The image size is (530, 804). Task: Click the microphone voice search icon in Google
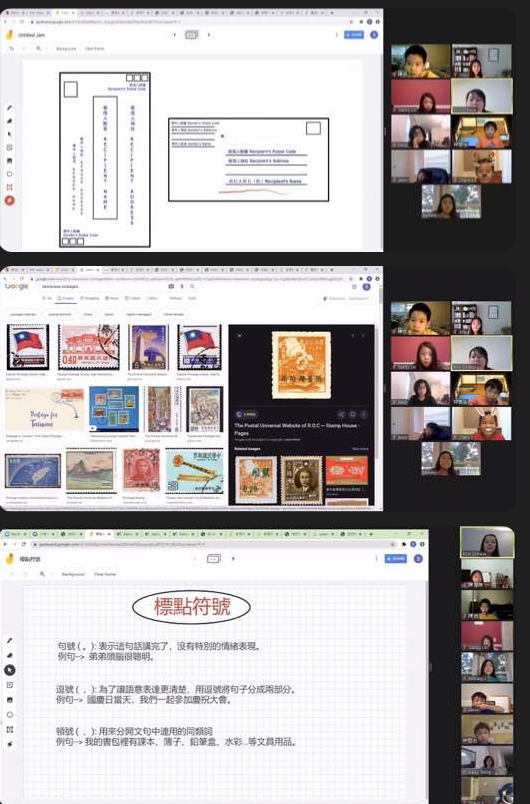pos(181,287)
